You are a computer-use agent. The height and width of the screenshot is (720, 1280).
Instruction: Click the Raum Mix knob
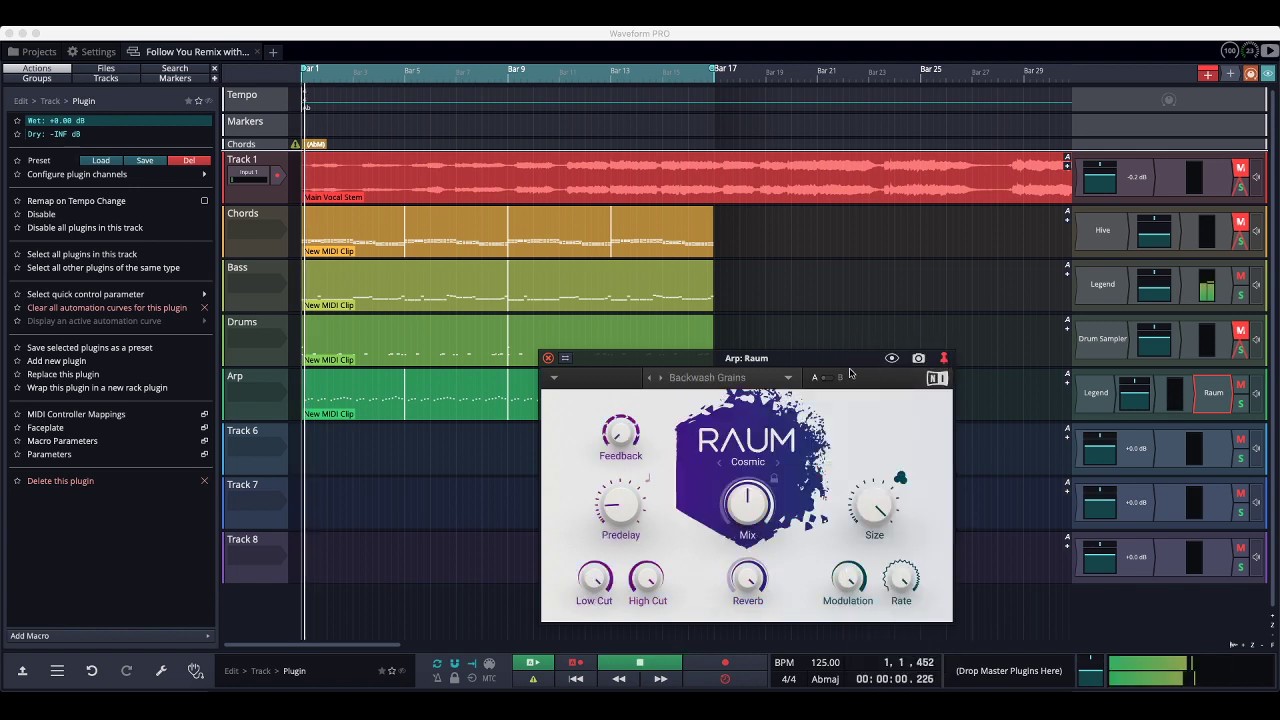[x=748, y=504]
